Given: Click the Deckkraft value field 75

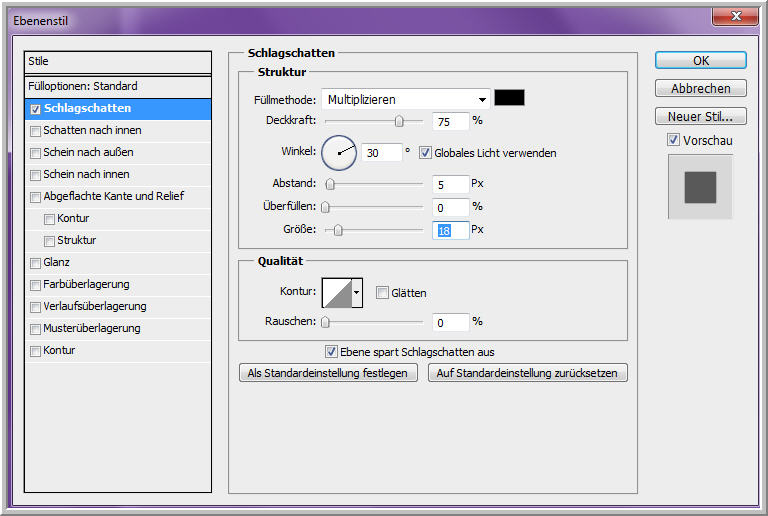Looking at the screenshot, I should coord(451,121).
